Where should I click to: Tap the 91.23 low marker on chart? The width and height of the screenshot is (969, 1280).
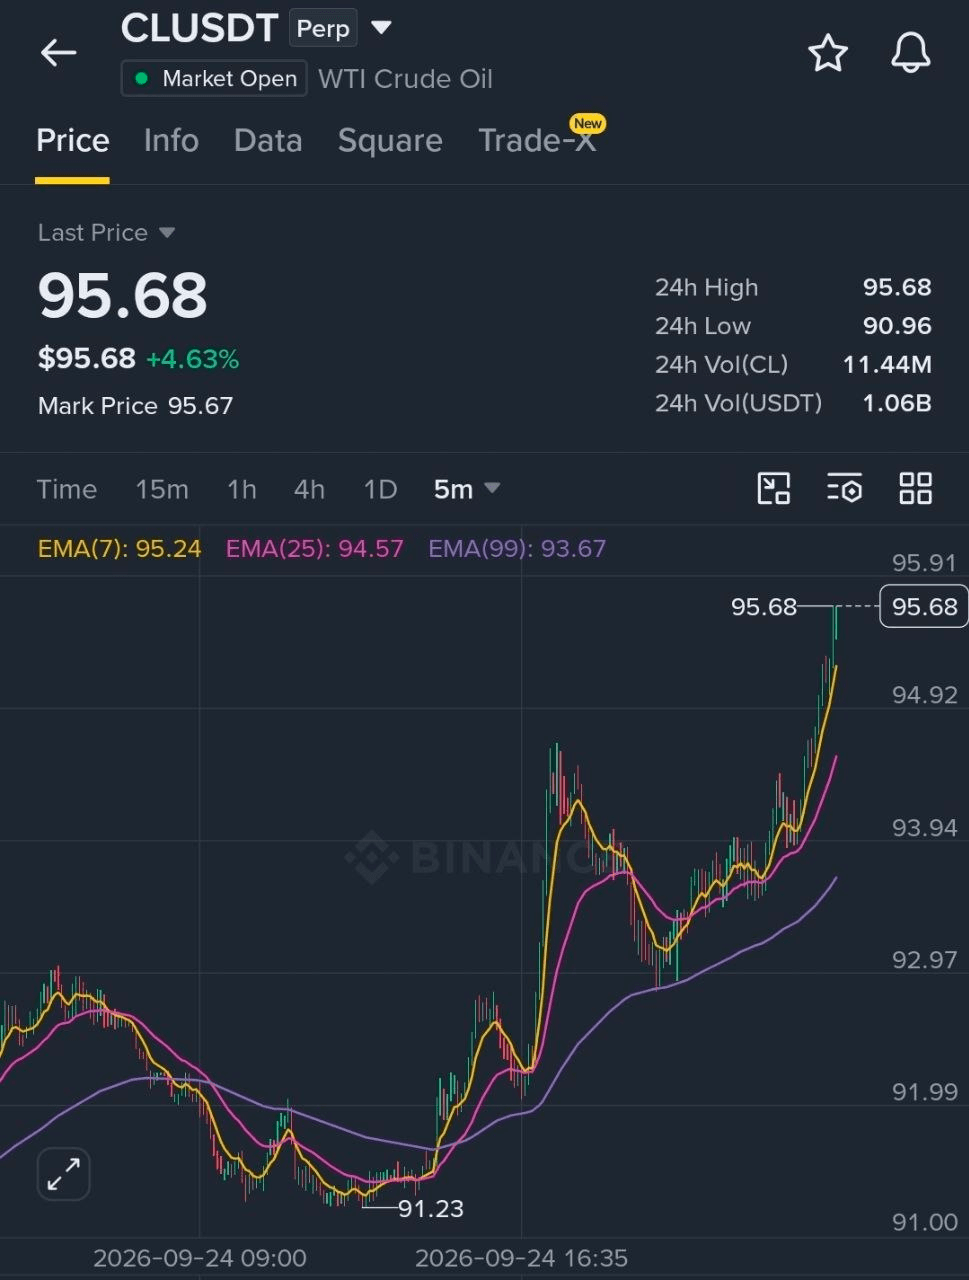tap(431, 1209)
